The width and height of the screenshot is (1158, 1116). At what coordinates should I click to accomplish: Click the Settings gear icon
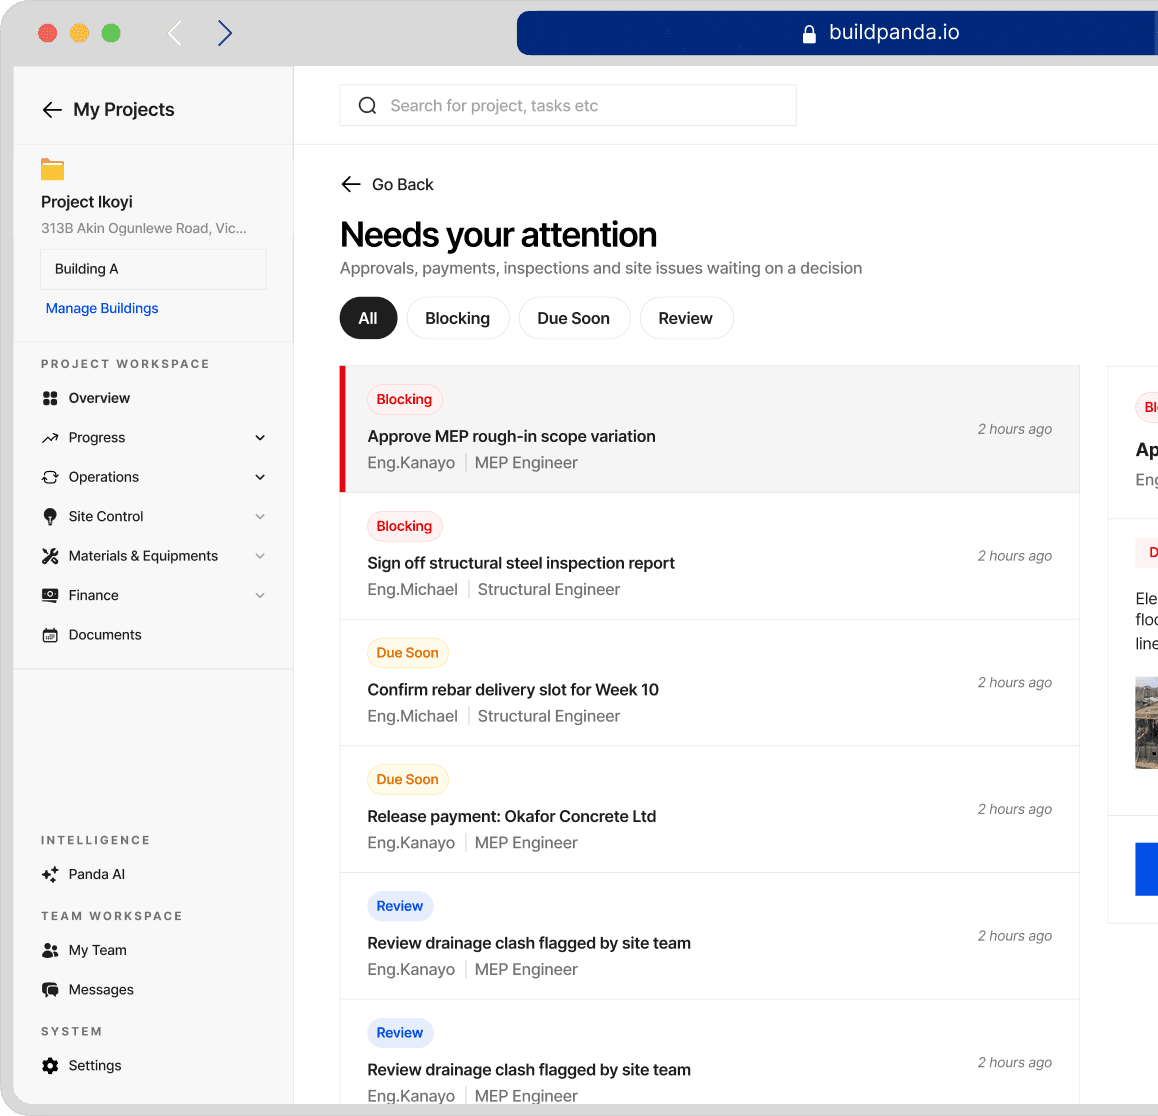point(50,1066)
